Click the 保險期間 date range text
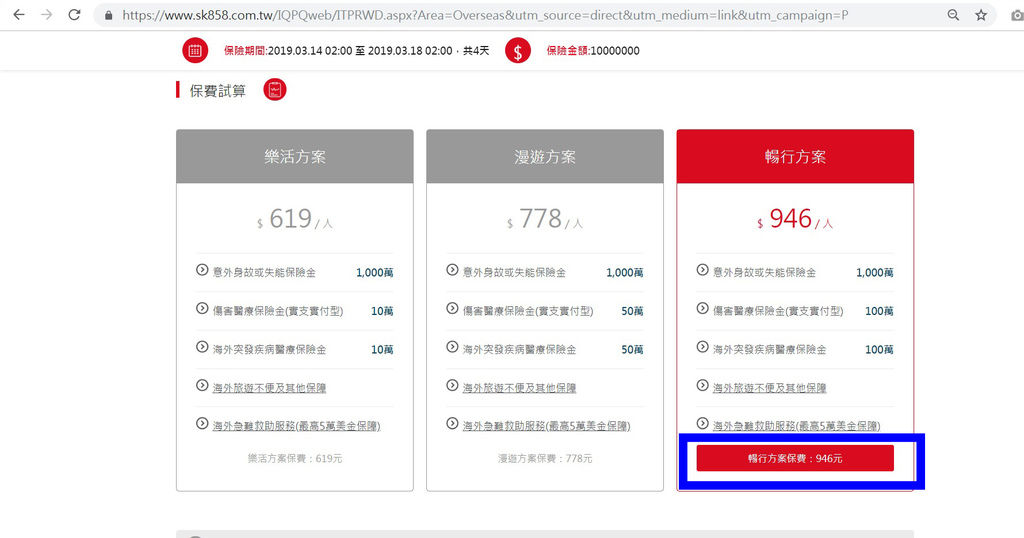1024x538 pixels. coord(357,51)
